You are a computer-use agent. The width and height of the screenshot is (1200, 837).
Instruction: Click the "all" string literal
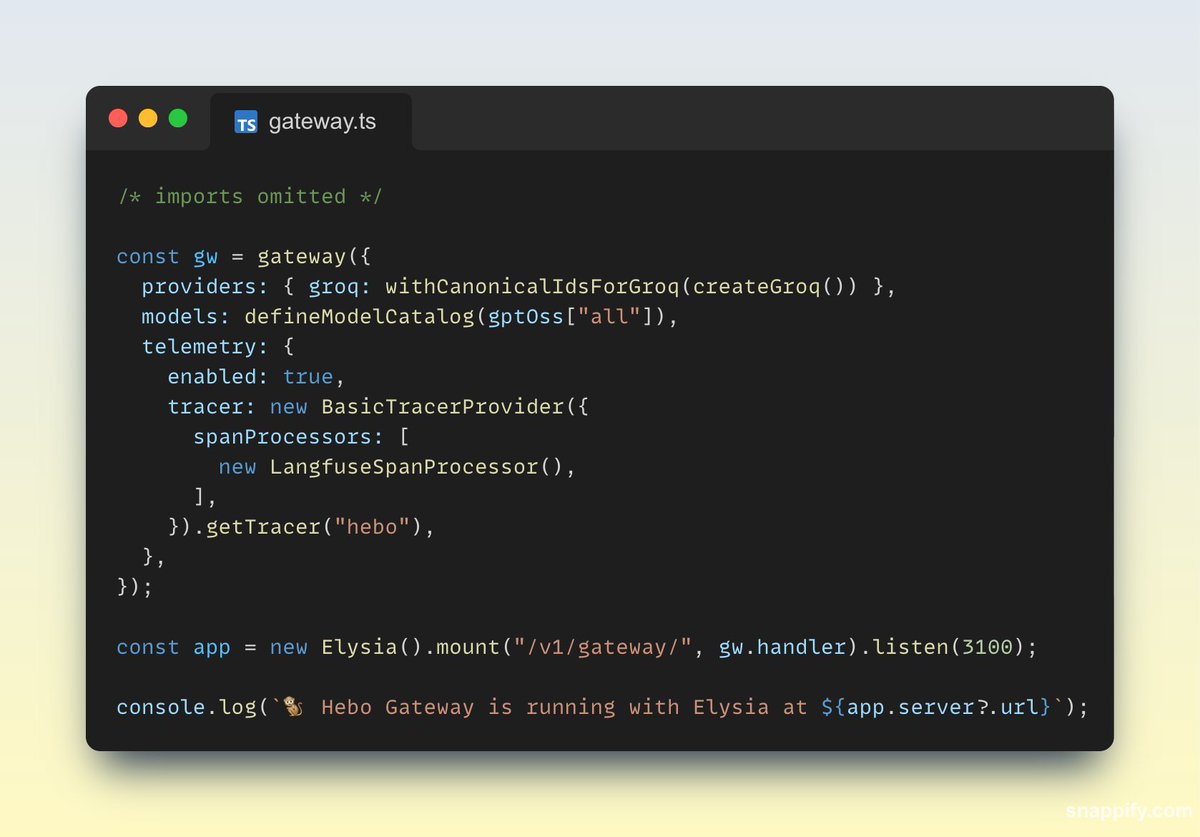[x=609, y=316]
